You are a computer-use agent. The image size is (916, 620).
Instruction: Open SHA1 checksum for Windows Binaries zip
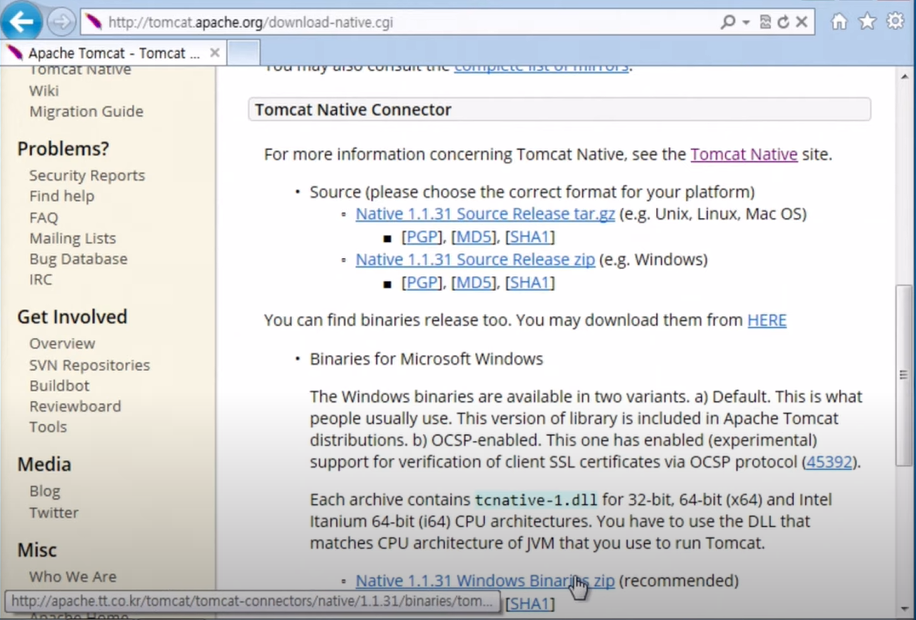click(x=530, y=604)
